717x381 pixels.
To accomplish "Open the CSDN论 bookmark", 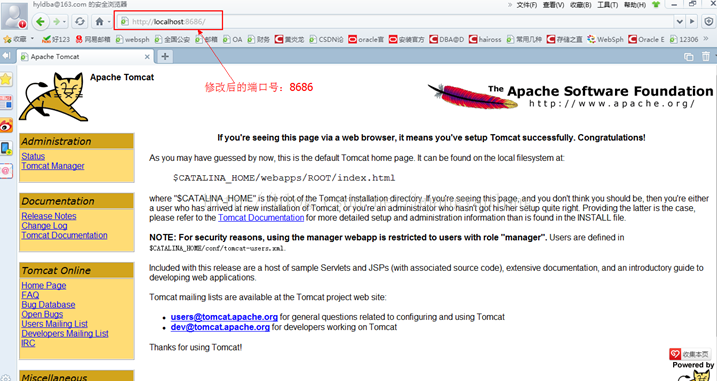I will [x=326, y=39].
